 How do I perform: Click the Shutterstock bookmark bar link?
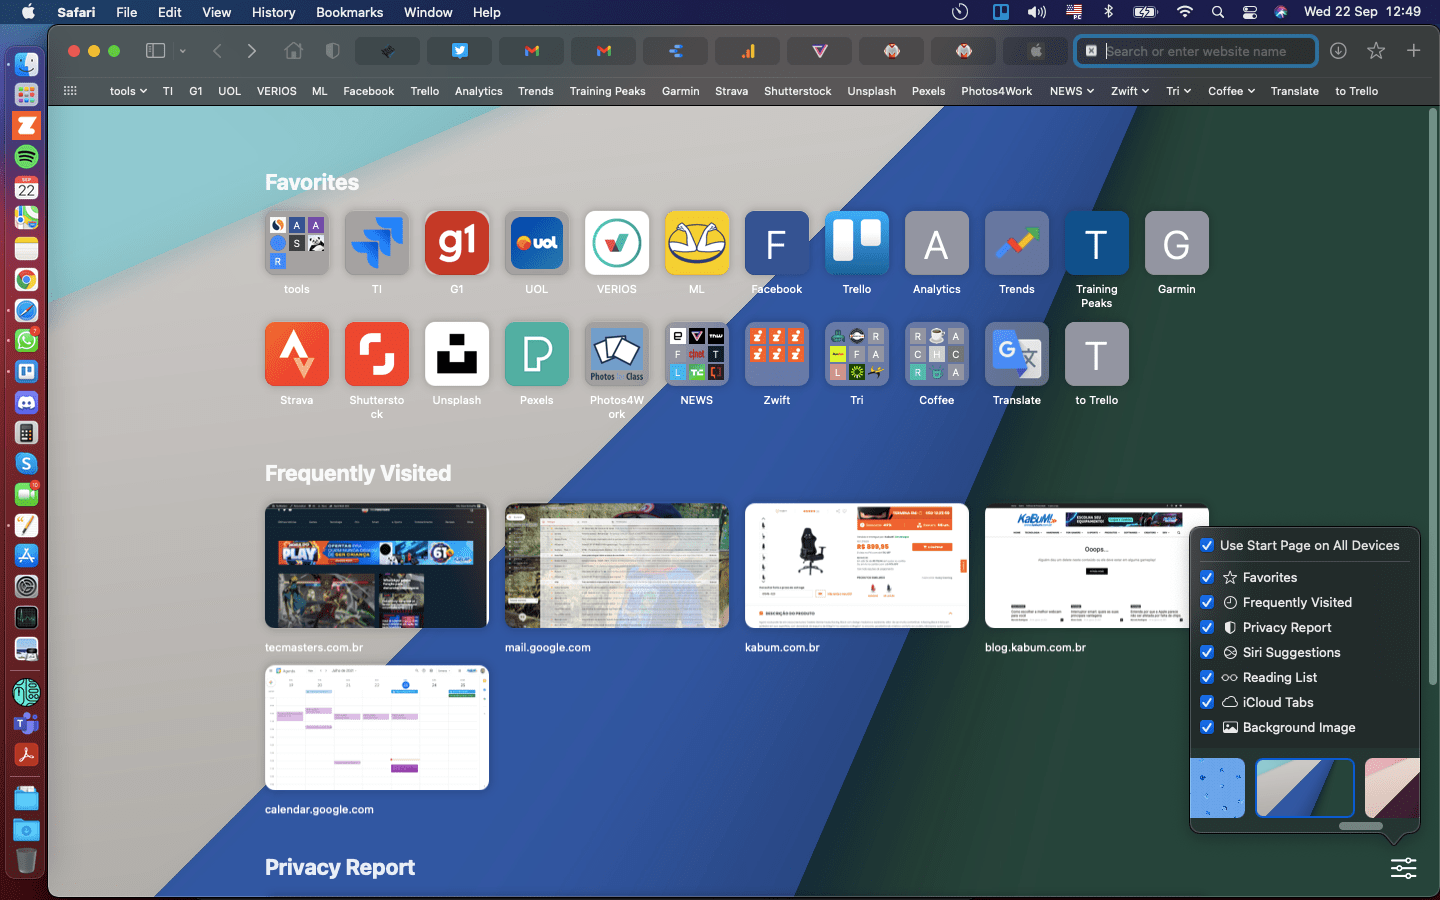(x=797, y=91)
